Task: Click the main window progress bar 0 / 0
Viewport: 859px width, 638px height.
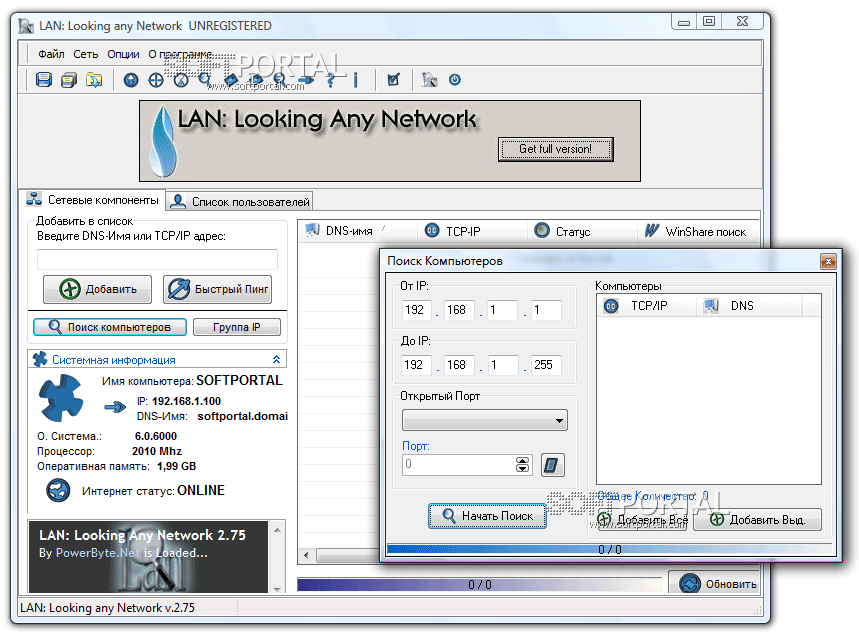Action: (479, 584)
